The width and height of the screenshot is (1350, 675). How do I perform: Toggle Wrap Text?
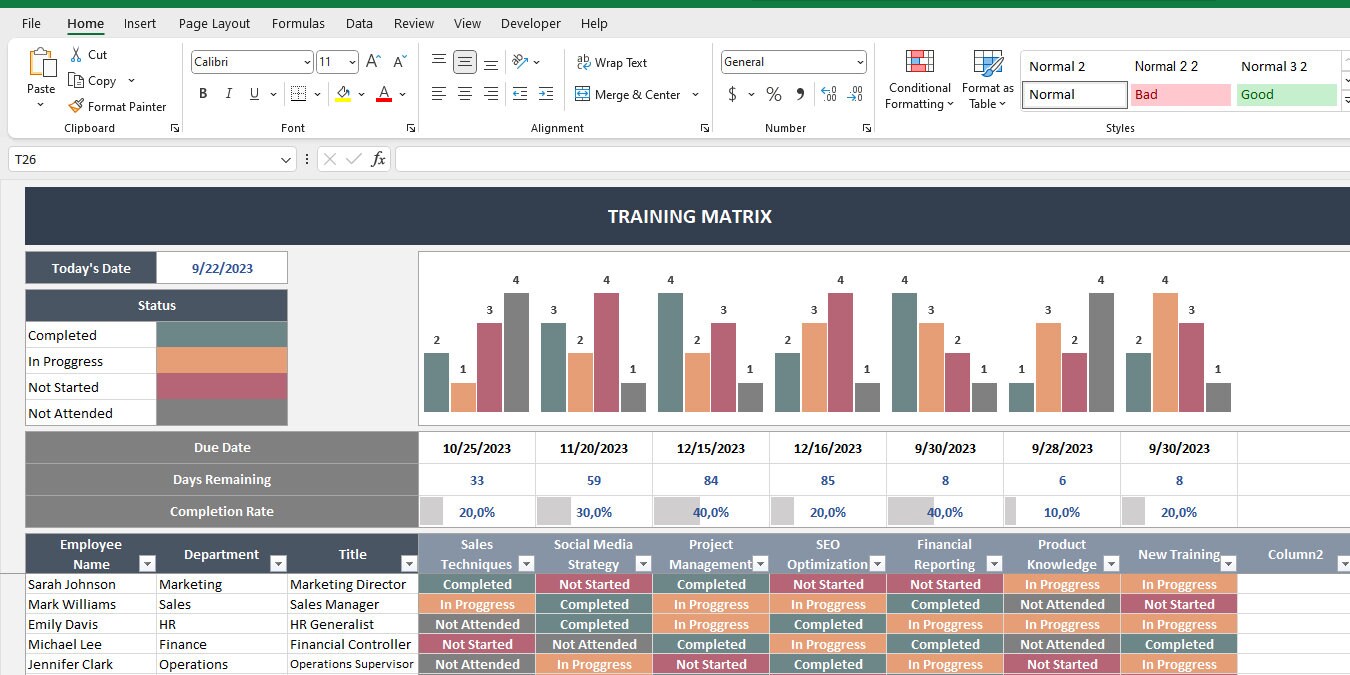click(x=612, y=62)
